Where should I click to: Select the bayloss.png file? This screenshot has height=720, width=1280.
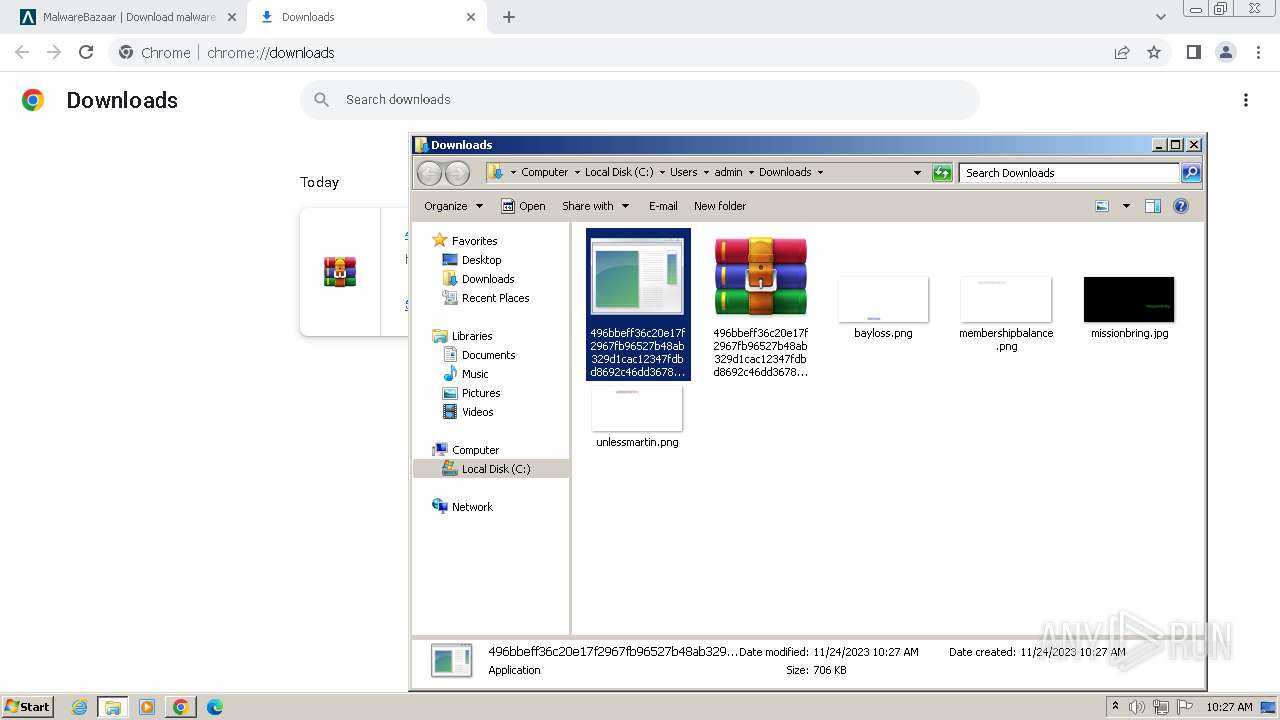click(x=883, y=309)
